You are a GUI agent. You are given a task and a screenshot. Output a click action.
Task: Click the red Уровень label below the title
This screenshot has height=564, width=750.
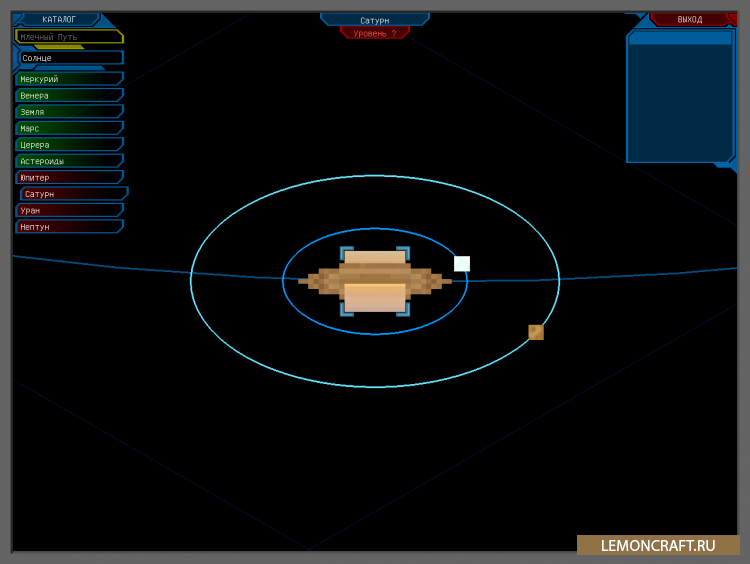(x=375, y=33)
